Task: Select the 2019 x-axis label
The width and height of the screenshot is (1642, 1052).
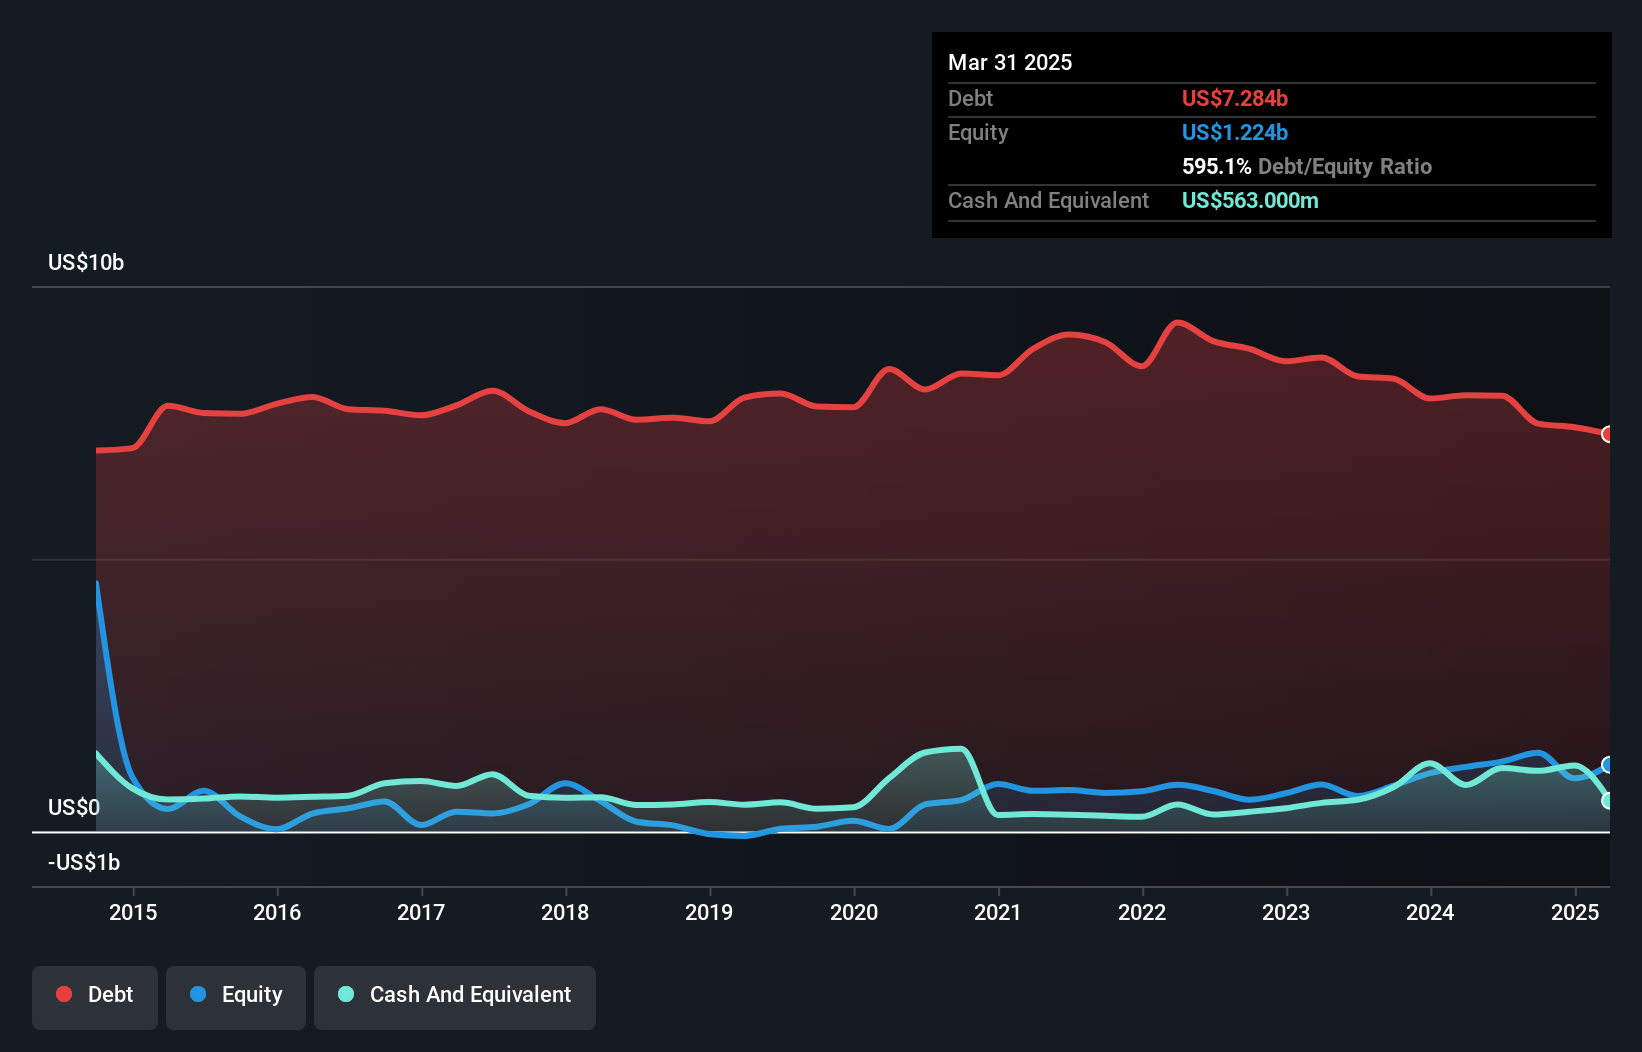Action: (x=709, y=912)
